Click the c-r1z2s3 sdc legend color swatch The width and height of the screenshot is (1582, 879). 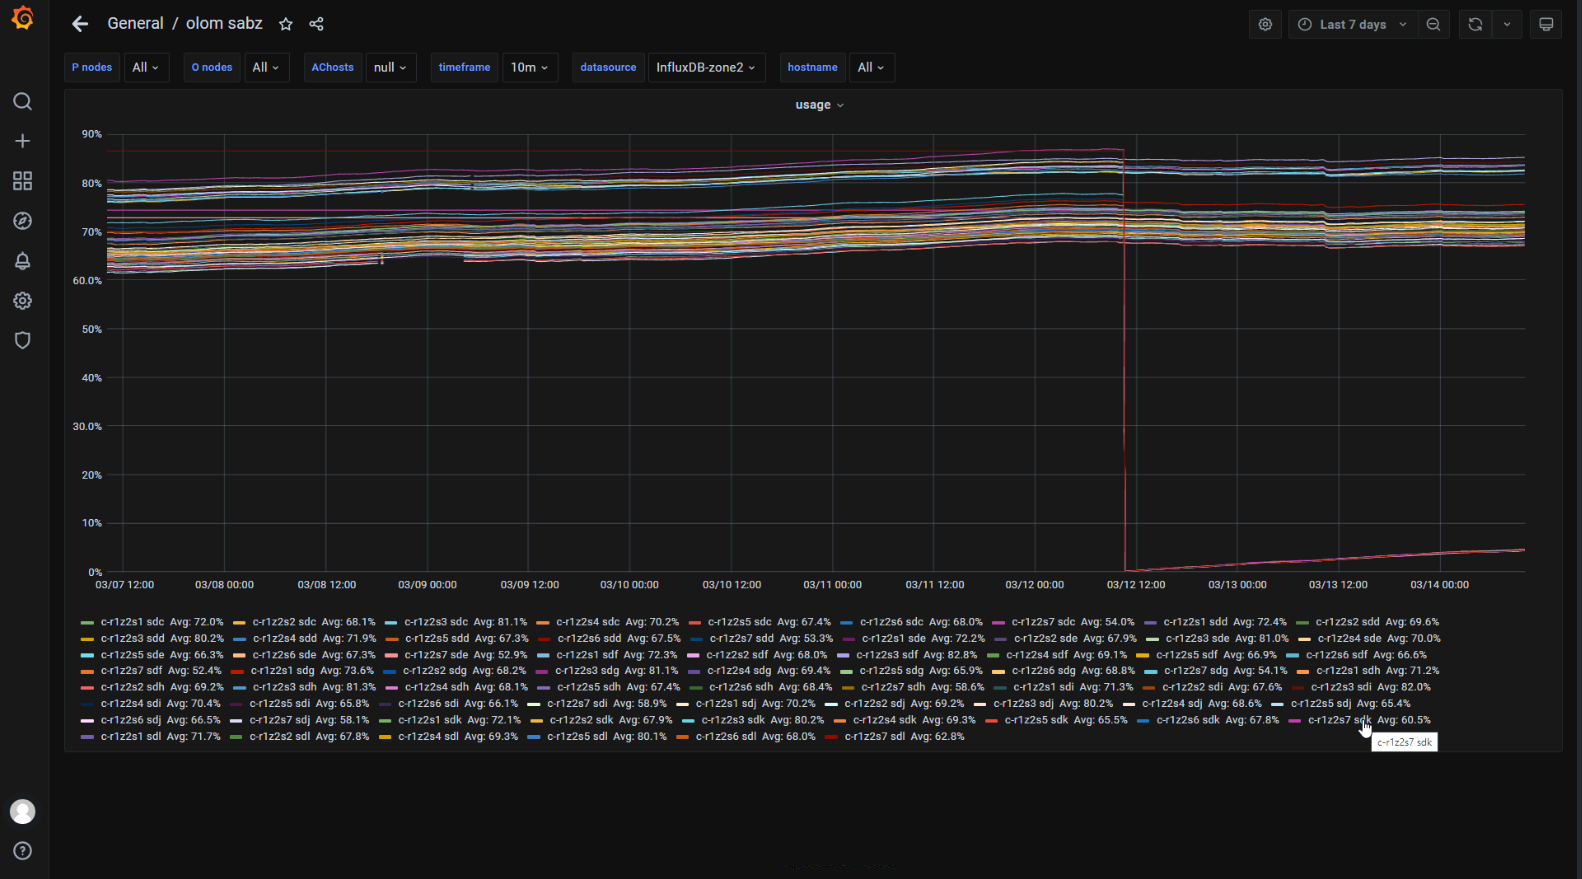click(391, 623)
